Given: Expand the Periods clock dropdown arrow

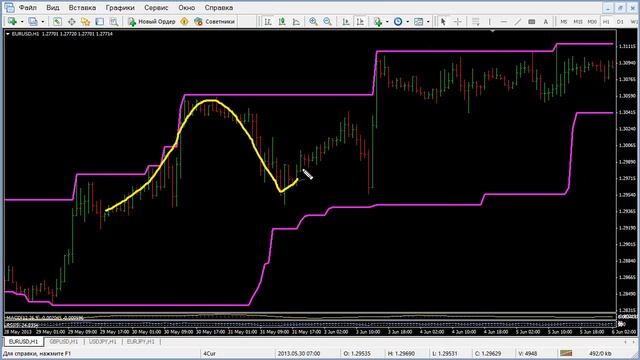Looking at the screenshot, I should [x=407, y=22].
